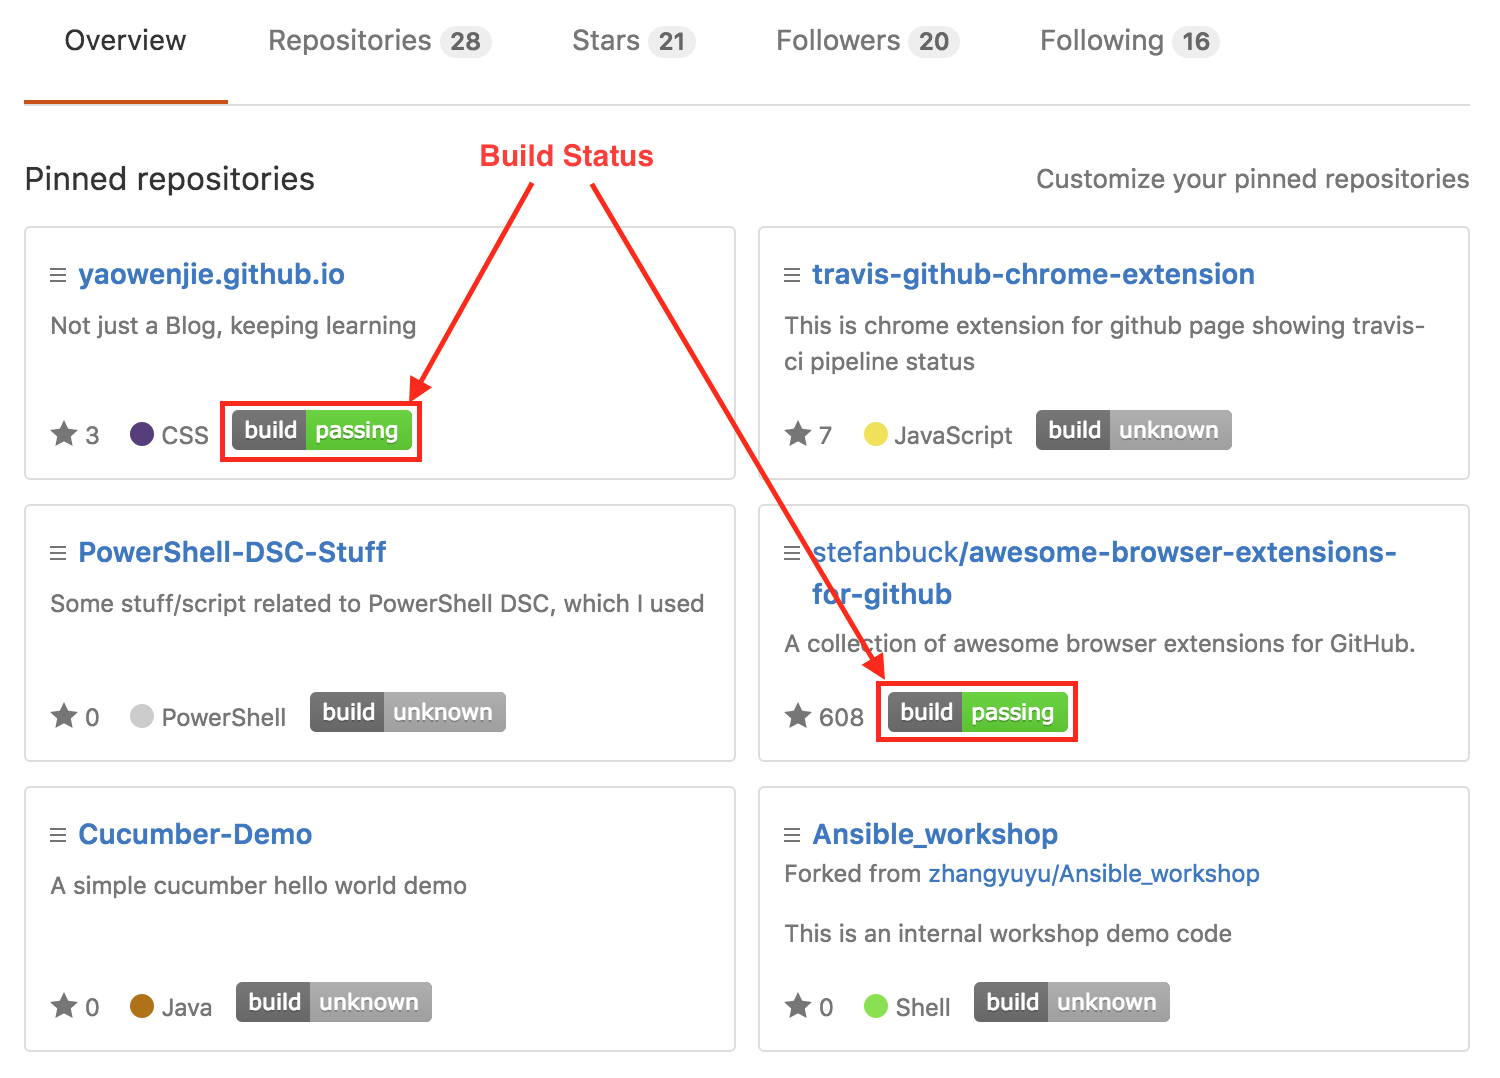The height and width of the screenshot is (1078, 1500).
Task: Click 'A simple cucumber hello world demo' text
Action: click(258, 886)
